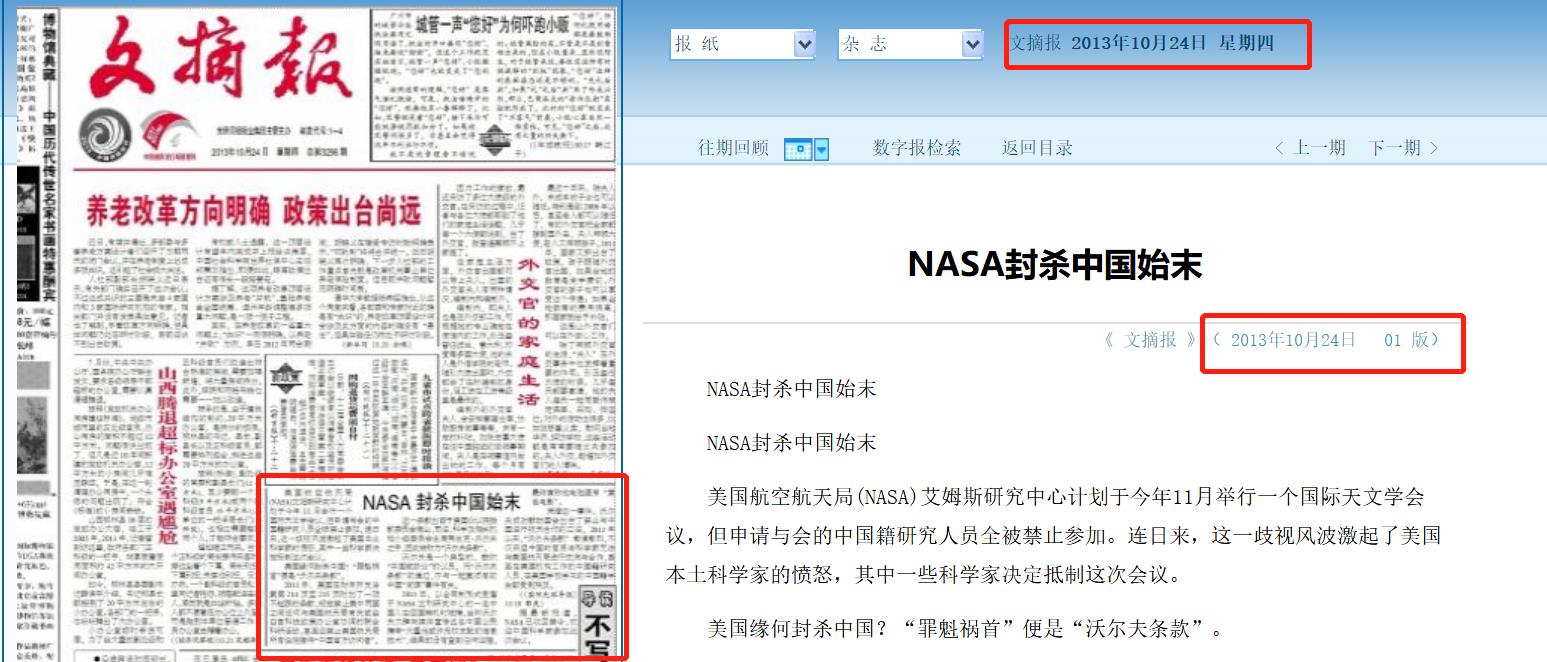This screenshot has width=1547, height=662.
Task: Click the header date 文摘报 2013年10月24日 星期四
Action: (x=1142, y=44)
